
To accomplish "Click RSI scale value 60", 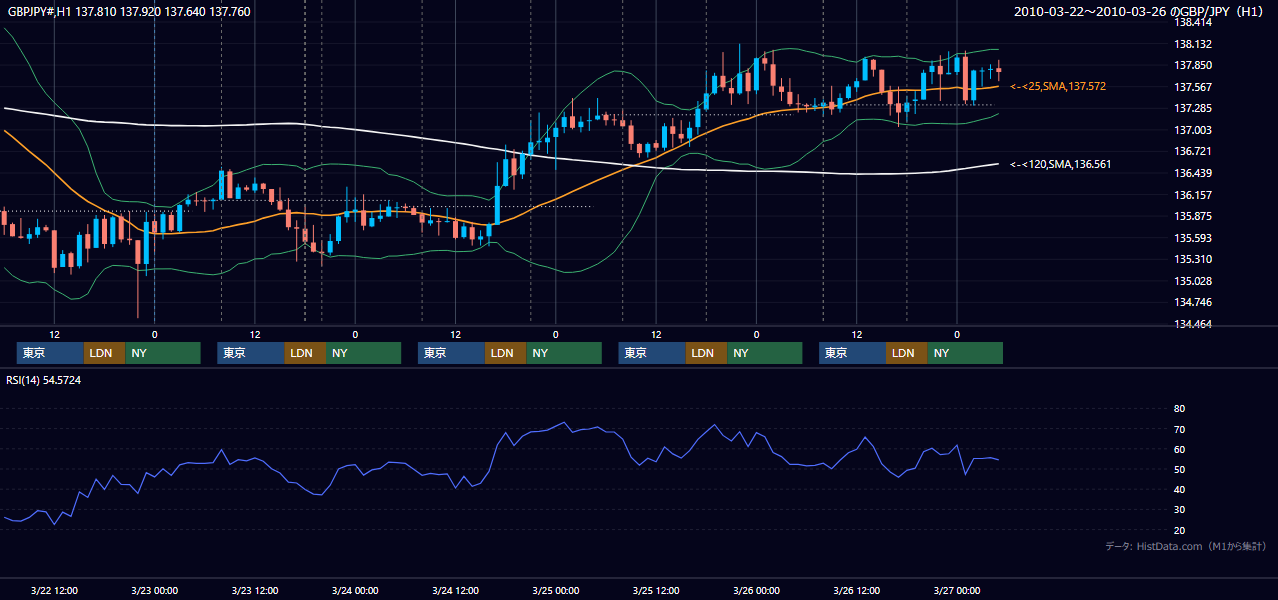I will click(x=1179, y=449).
